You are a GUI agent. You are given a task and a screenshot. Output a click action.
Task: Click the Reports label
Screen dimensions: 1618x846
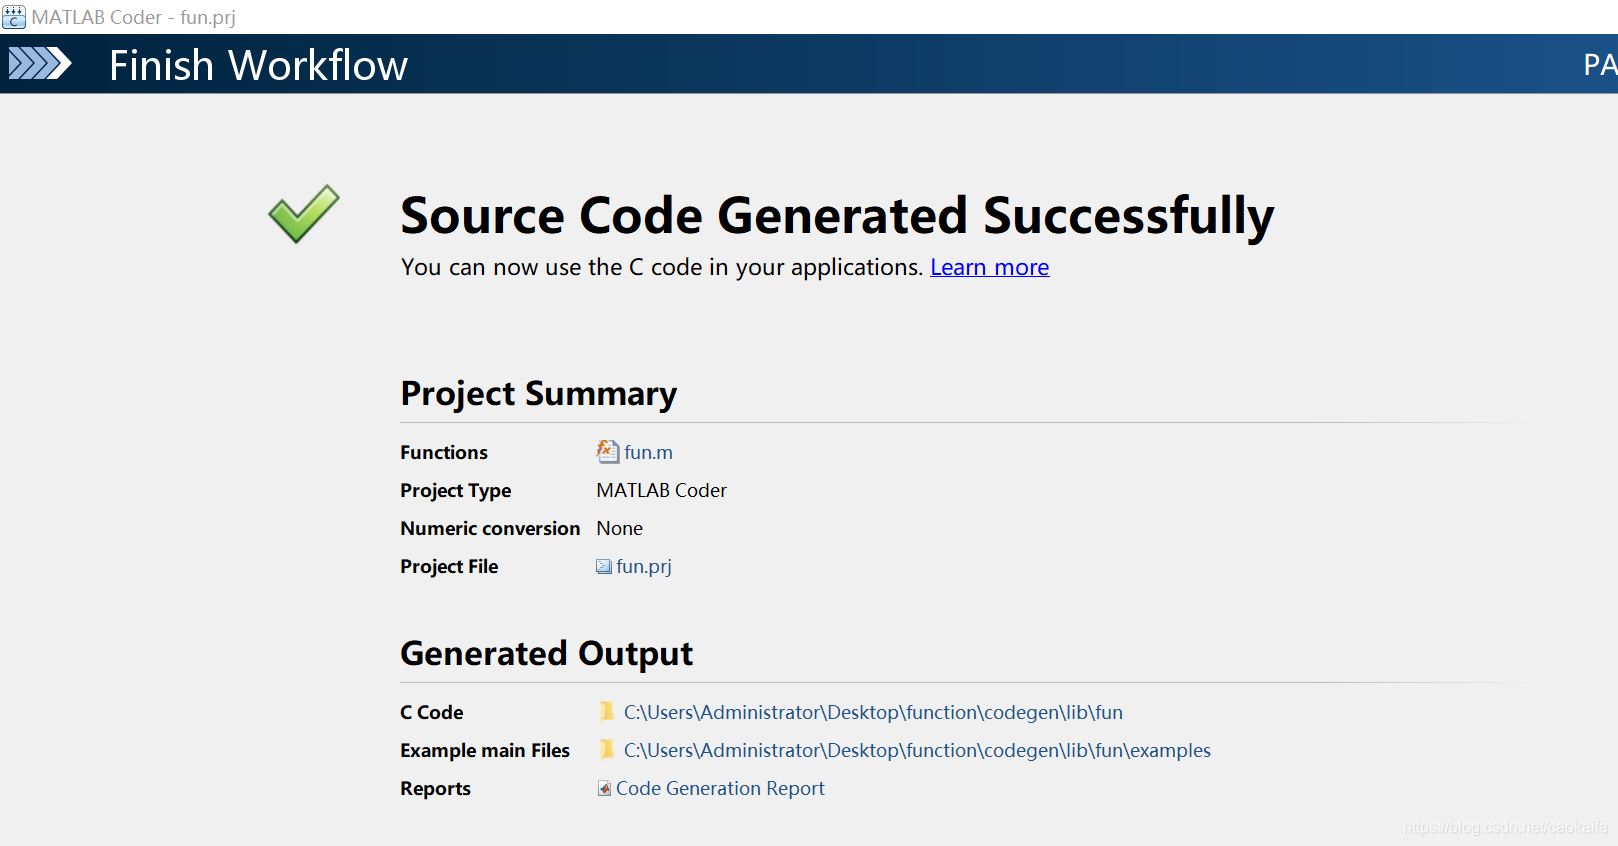click(435, 788)
